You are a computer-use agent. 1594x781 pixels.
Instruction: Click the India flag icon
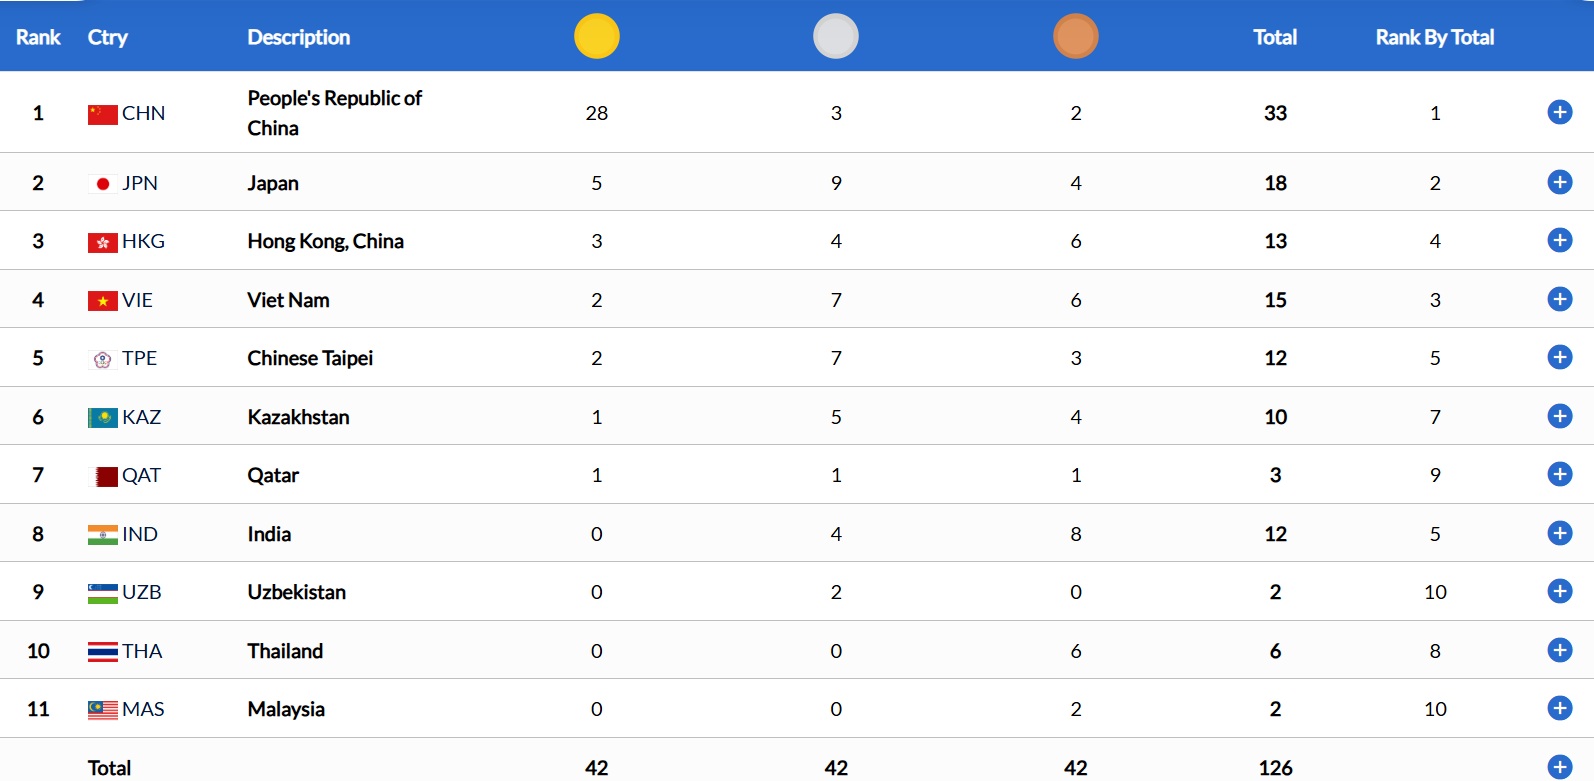(x=102, y=535)
